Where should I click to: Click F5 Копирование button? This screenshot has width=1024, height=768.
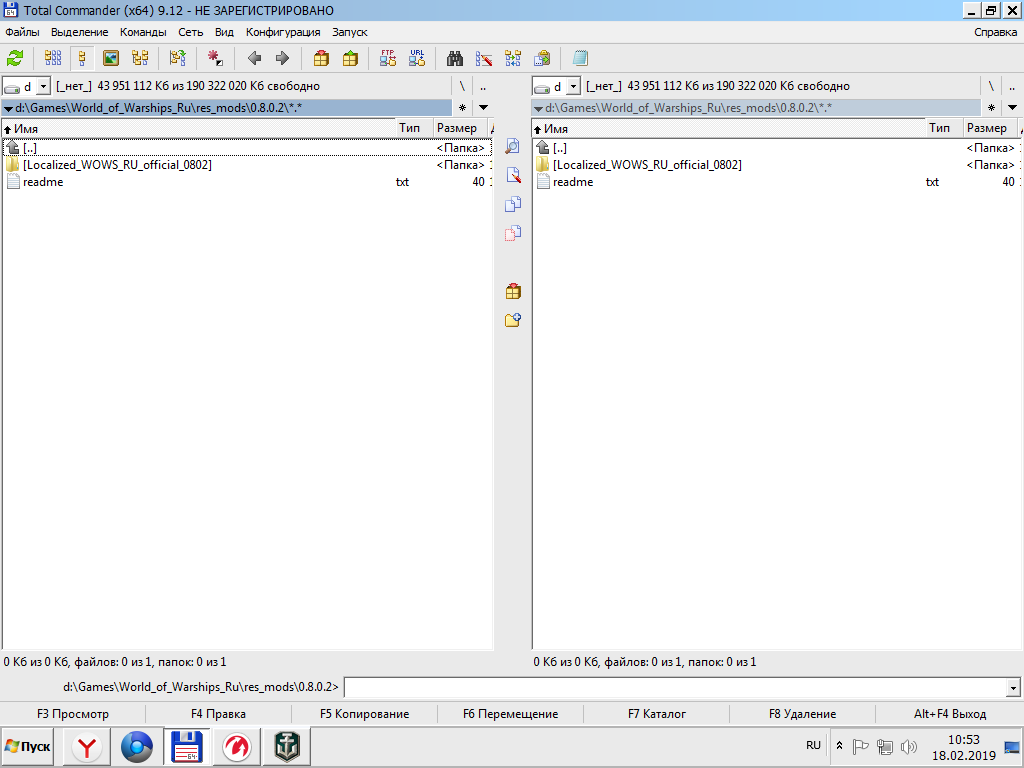[x=364, y=714]
